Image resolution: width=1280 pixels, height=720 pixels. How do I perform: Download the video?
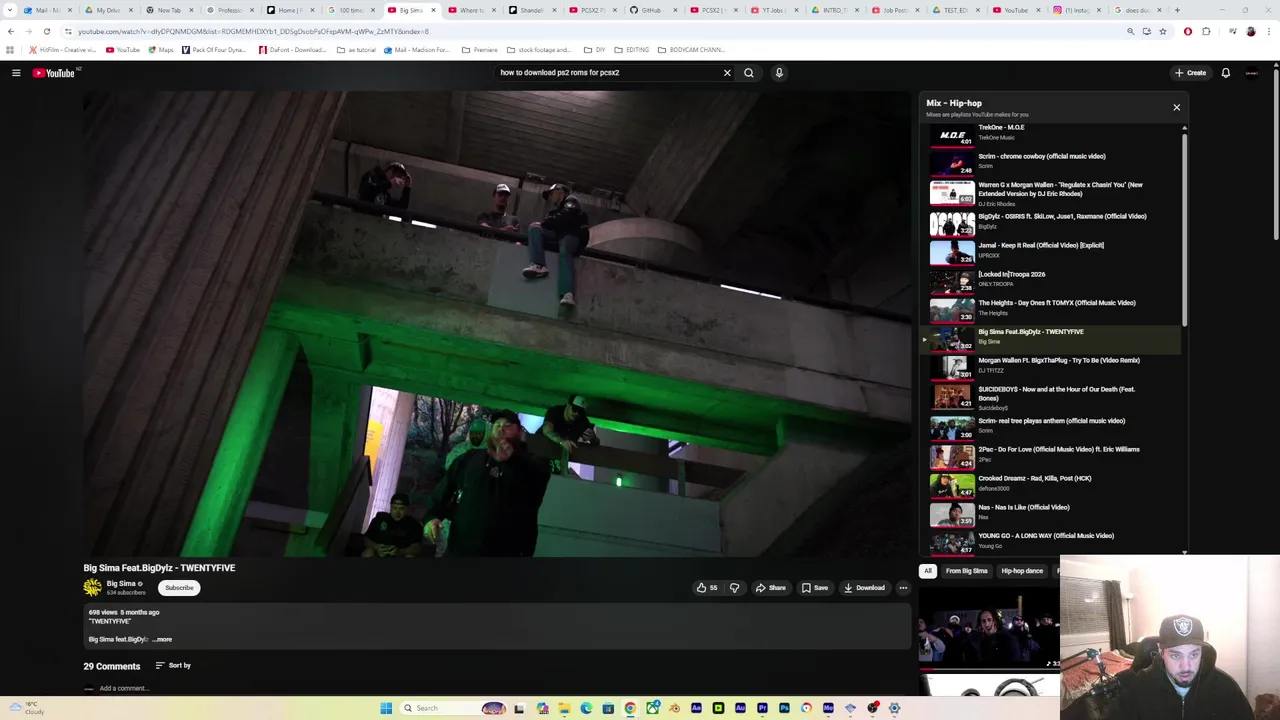coord(864,588)
